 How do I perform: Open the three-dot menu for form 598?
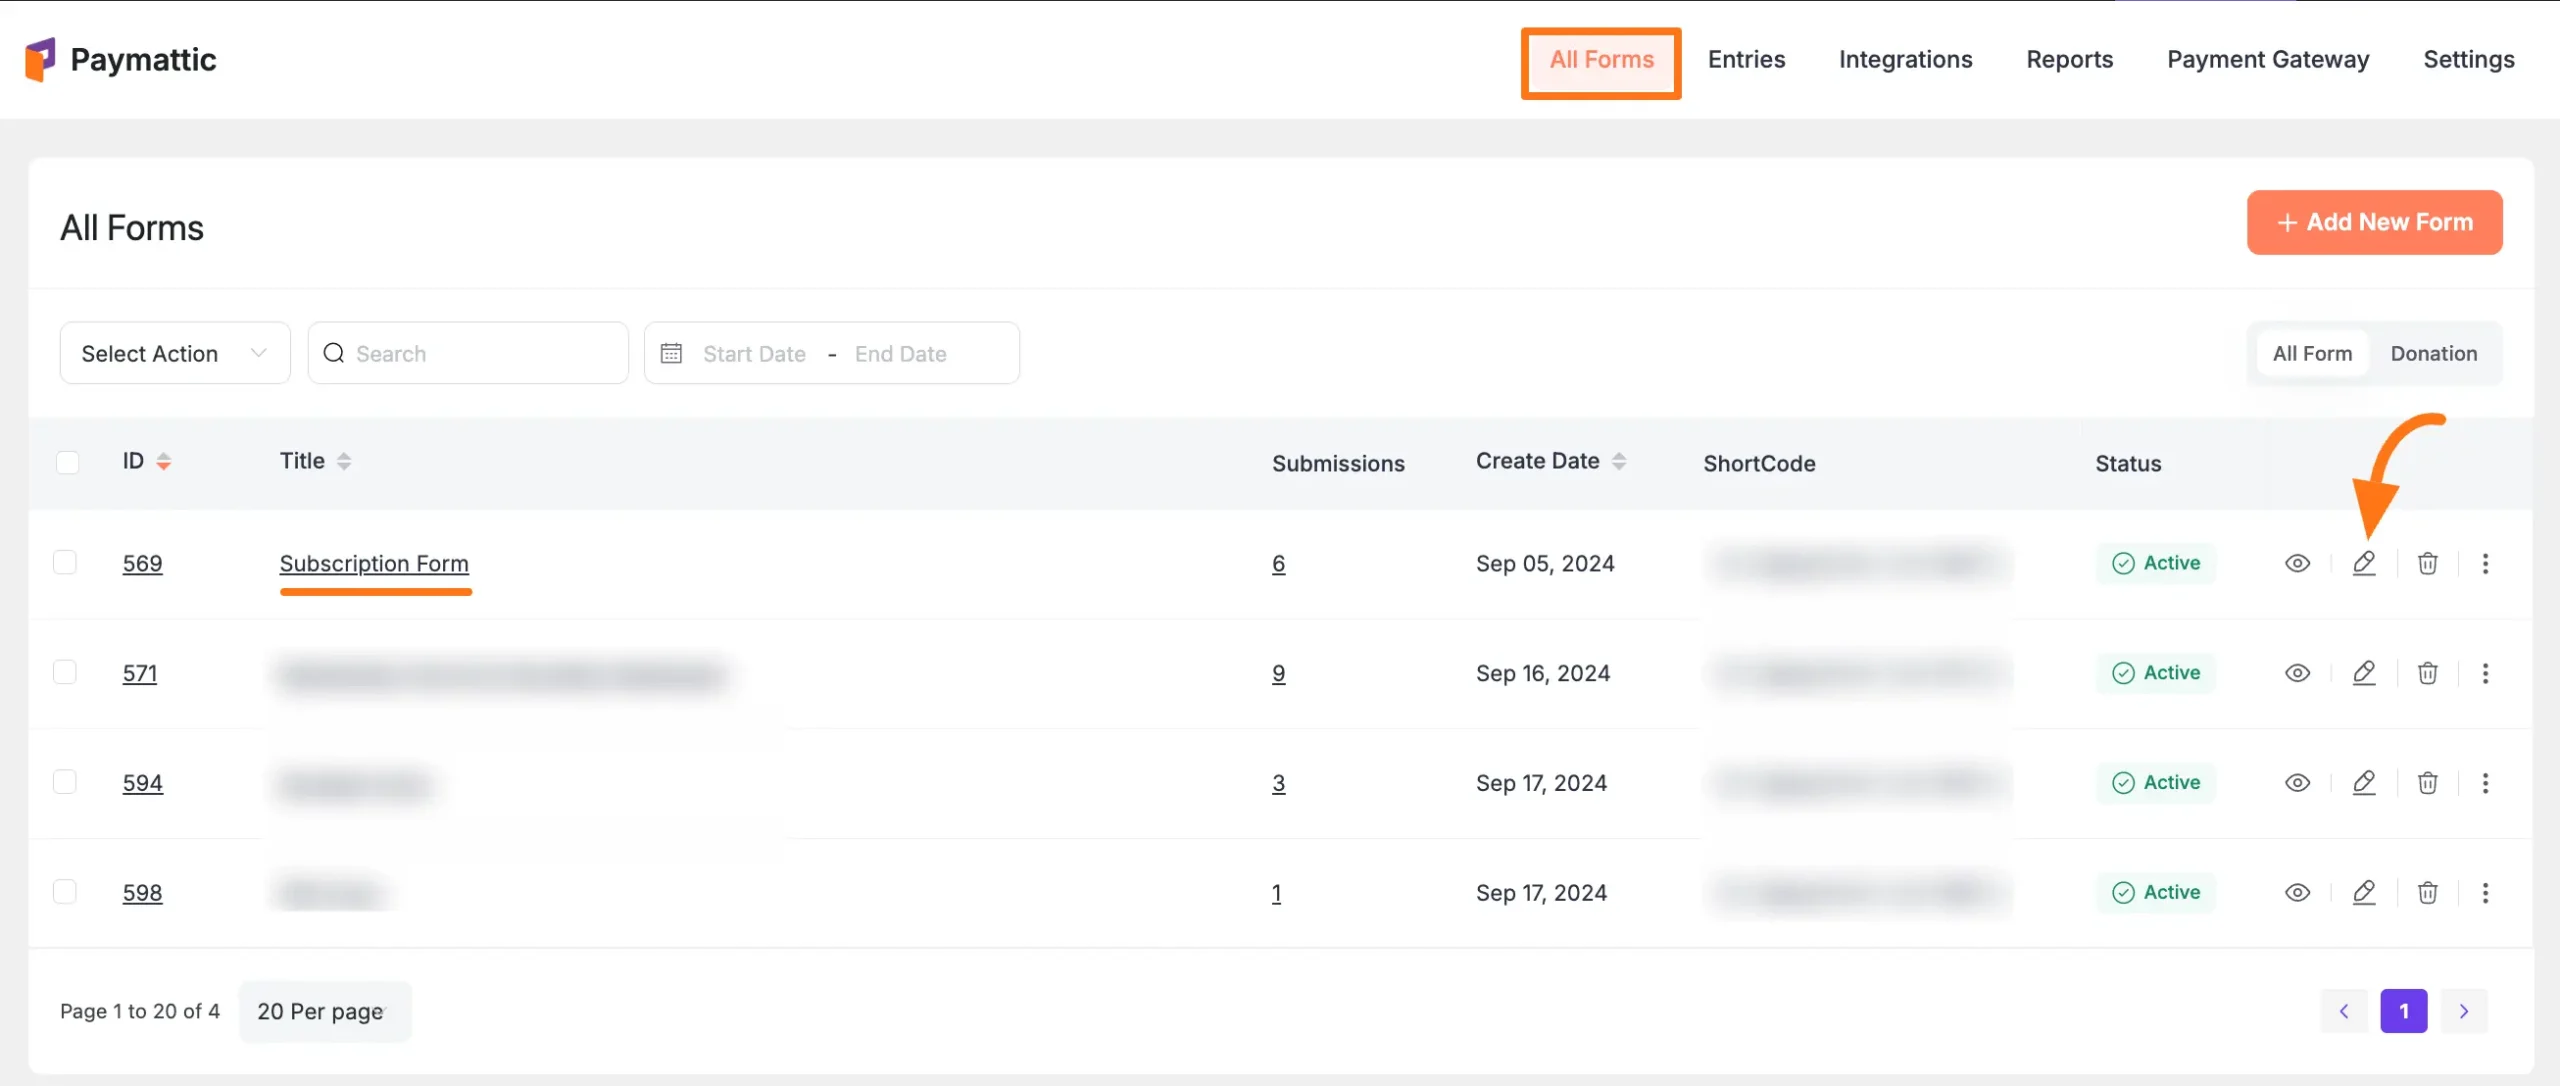pos(2485,892)
